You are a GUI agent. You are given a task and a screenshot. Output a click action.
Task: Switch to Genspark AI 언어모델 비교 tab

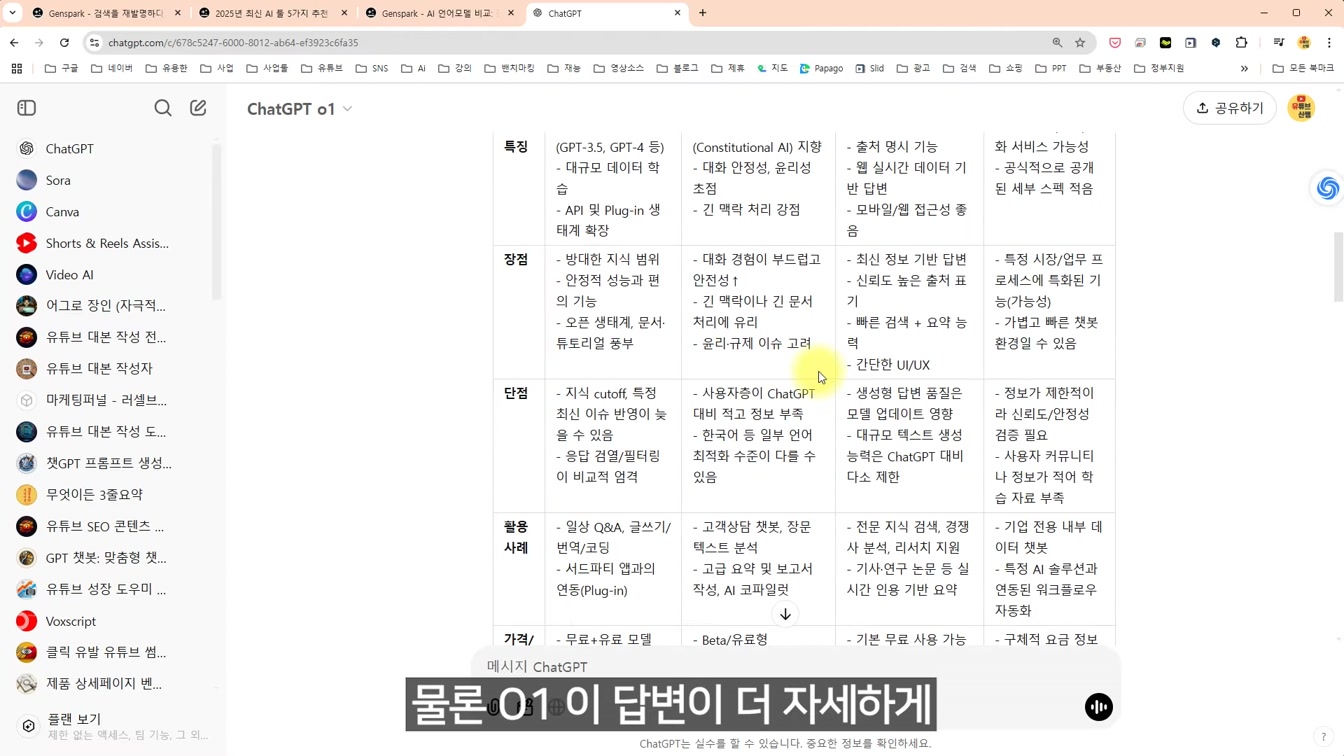click(439, 13)
